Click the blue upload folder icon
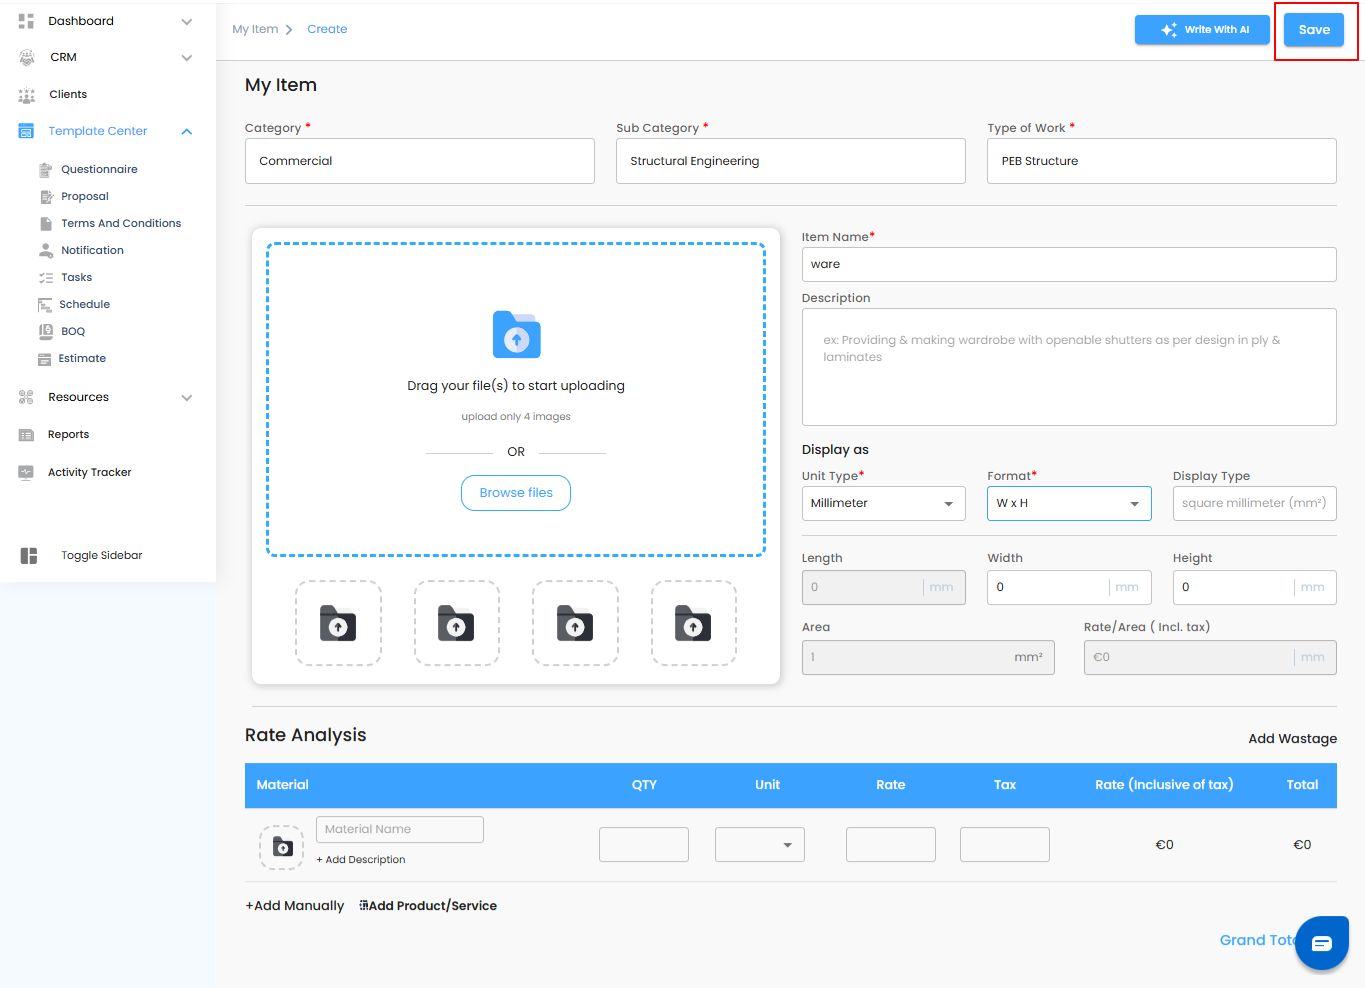 (x=516, y=335)
